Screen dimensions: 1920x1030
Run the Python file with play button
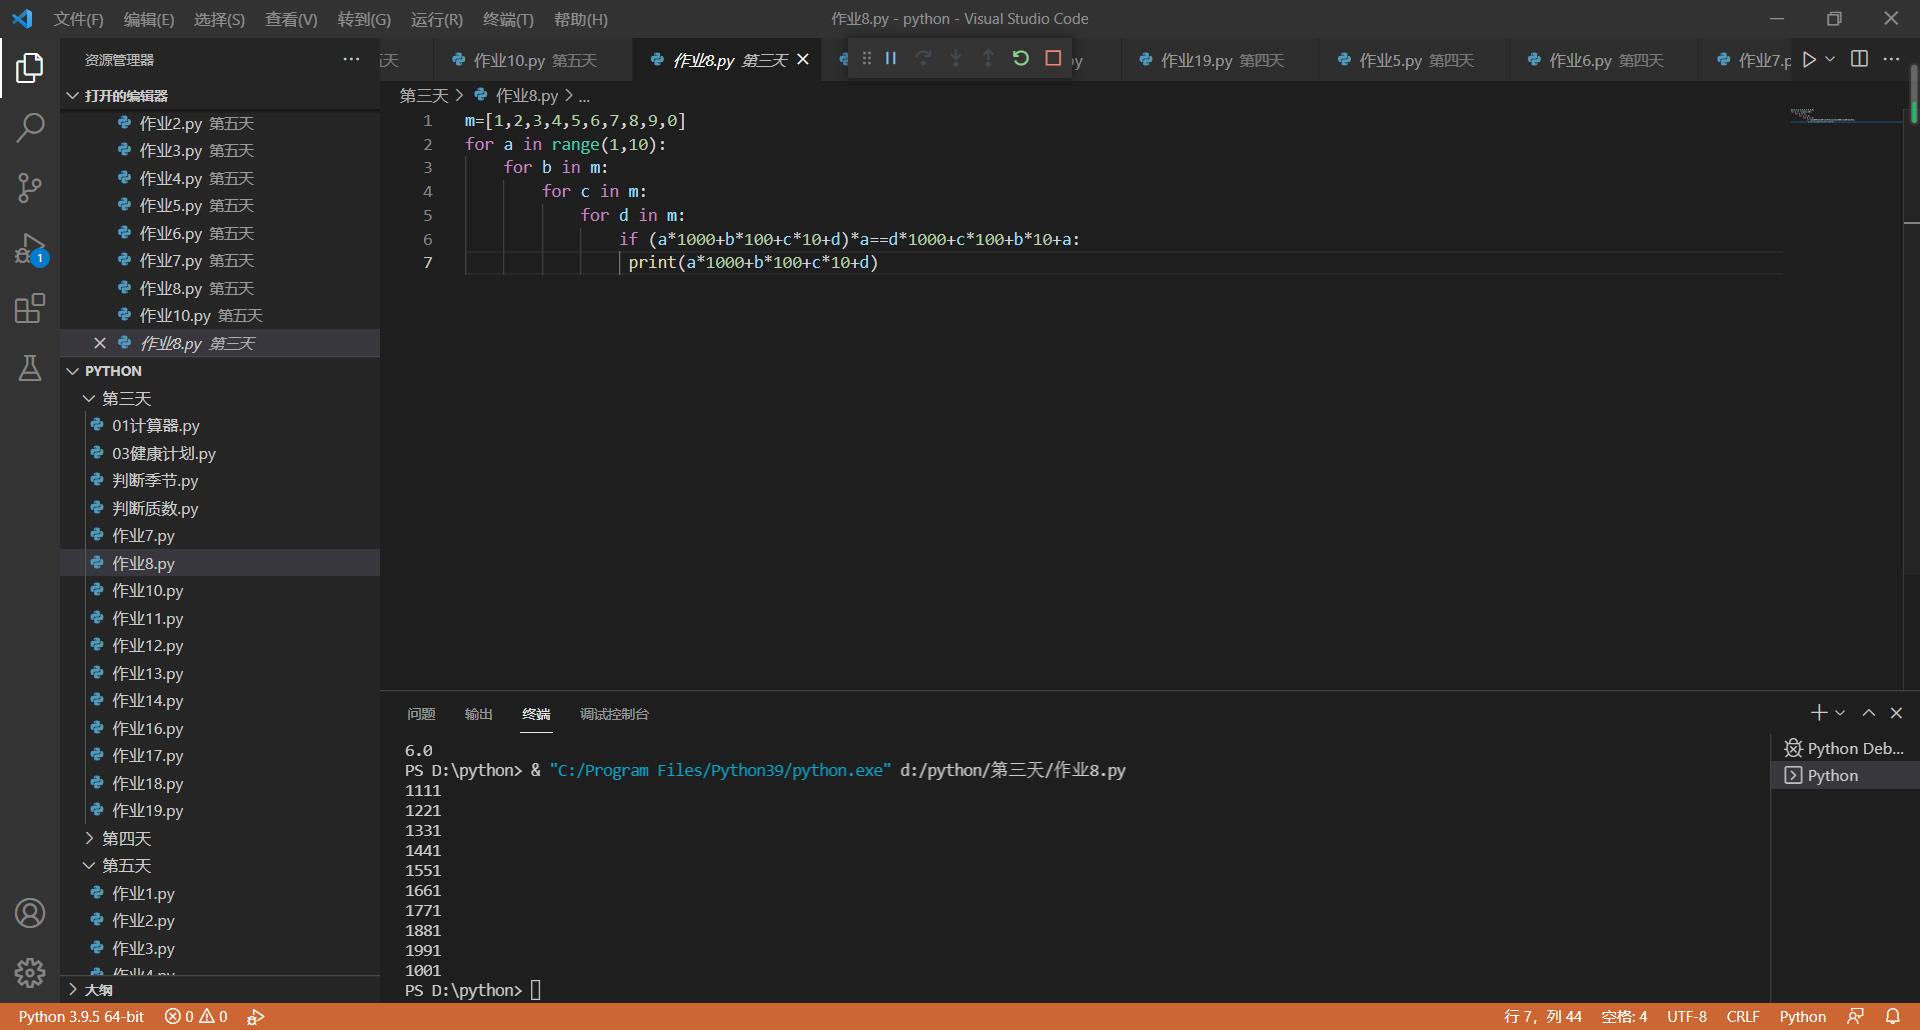1808,59
